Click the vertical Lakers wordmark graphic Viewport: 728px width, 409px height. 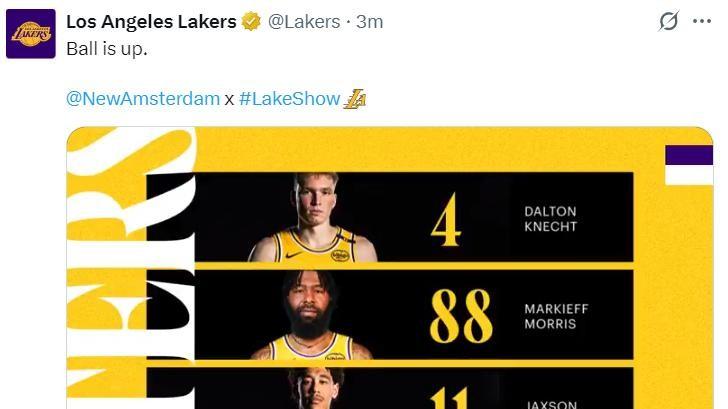131,268
